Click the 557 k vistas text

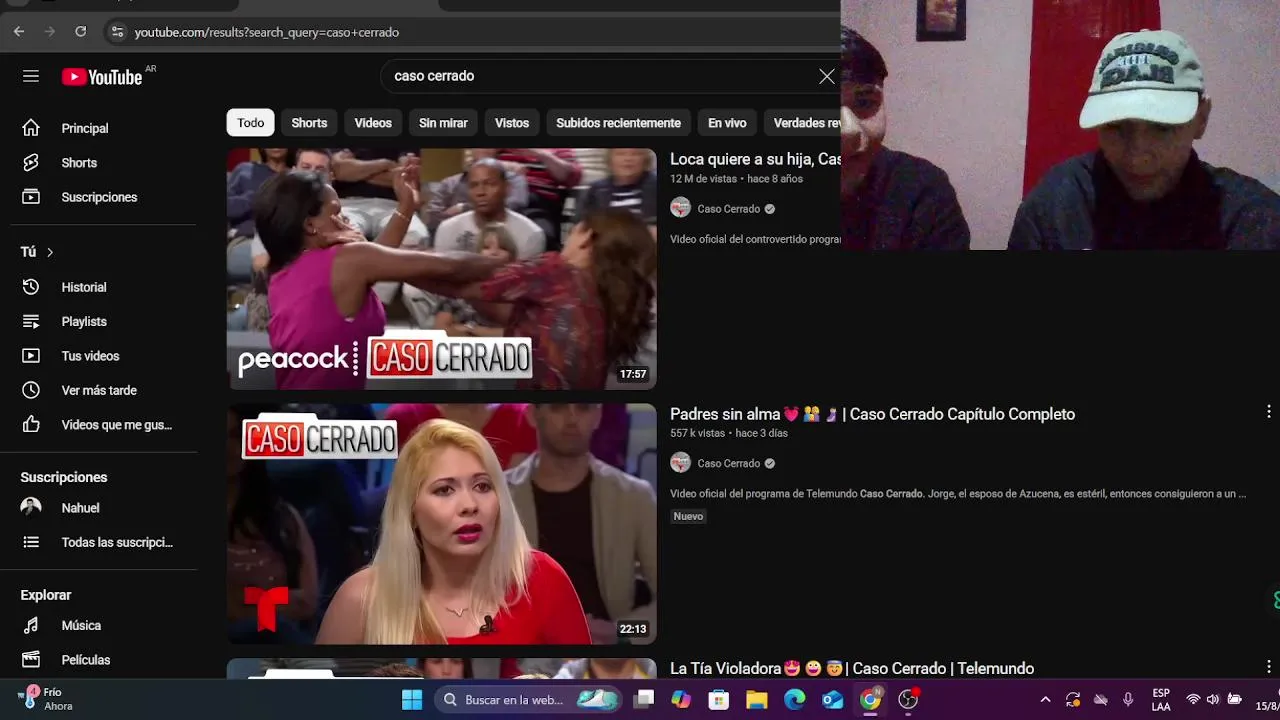(697, 433)
